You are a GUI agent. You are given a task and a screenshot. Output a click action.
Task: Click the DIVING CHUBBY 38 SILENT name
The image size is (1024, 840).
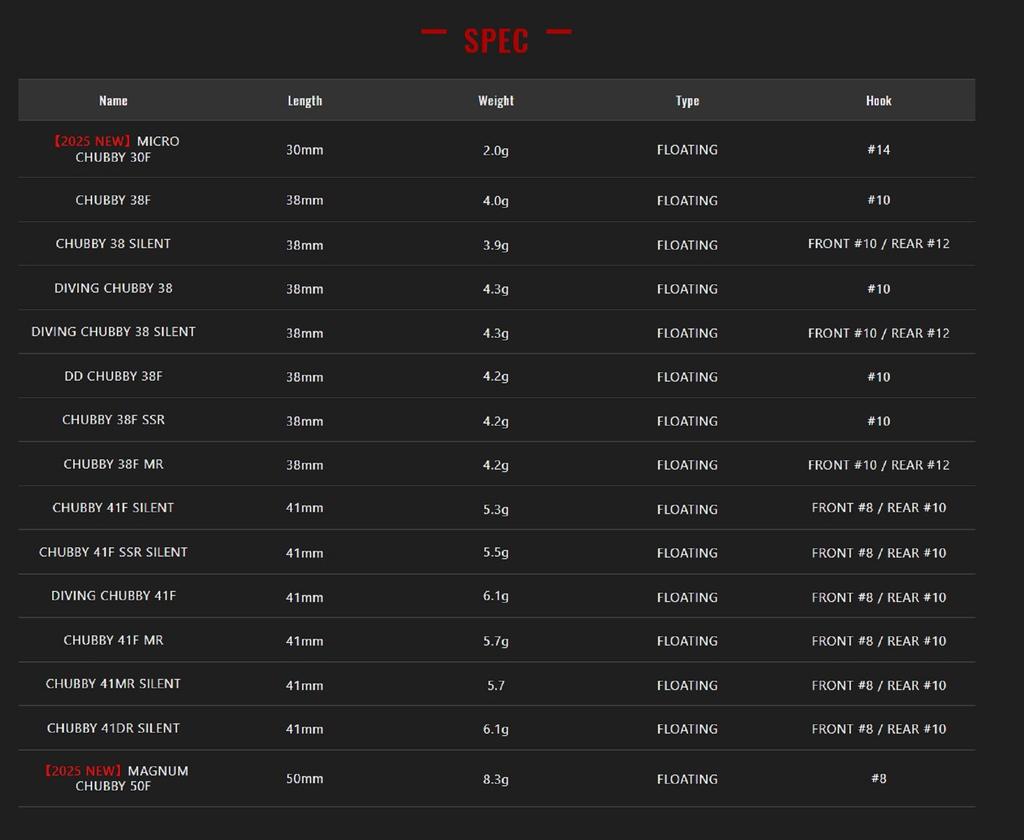(x=113, y=332)
